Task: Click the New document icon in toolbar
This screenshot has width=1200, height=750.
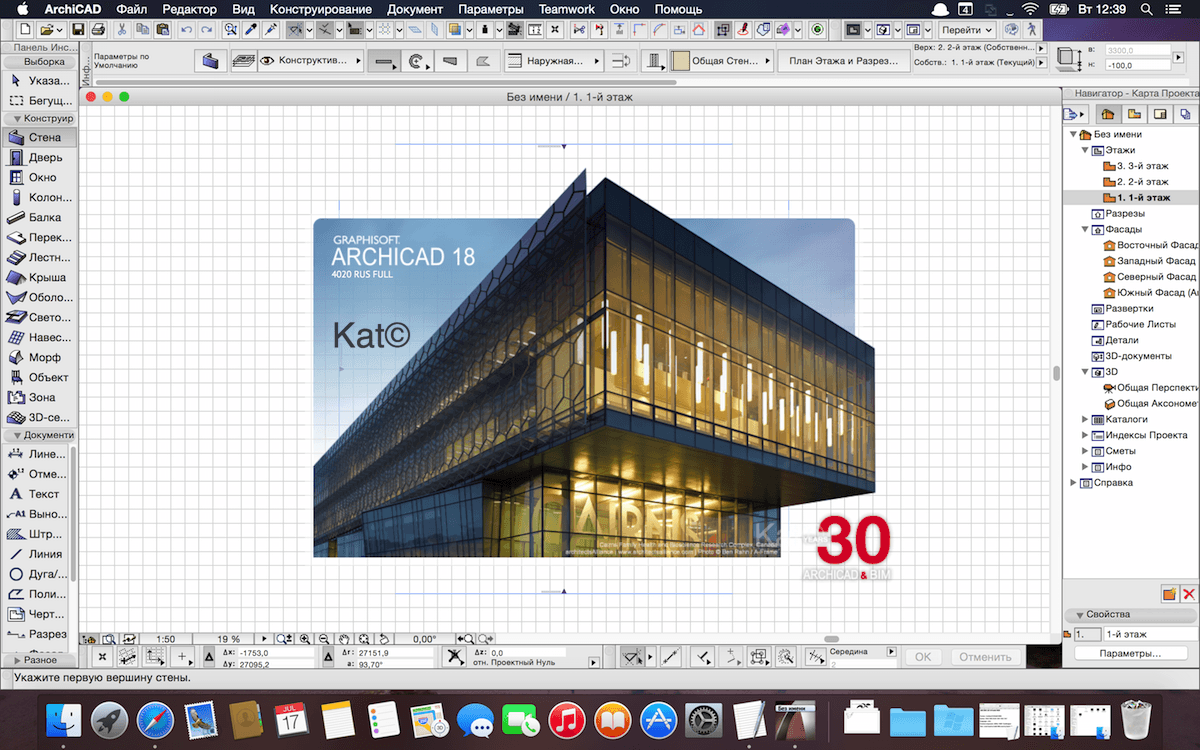Action: click(26, 30)
